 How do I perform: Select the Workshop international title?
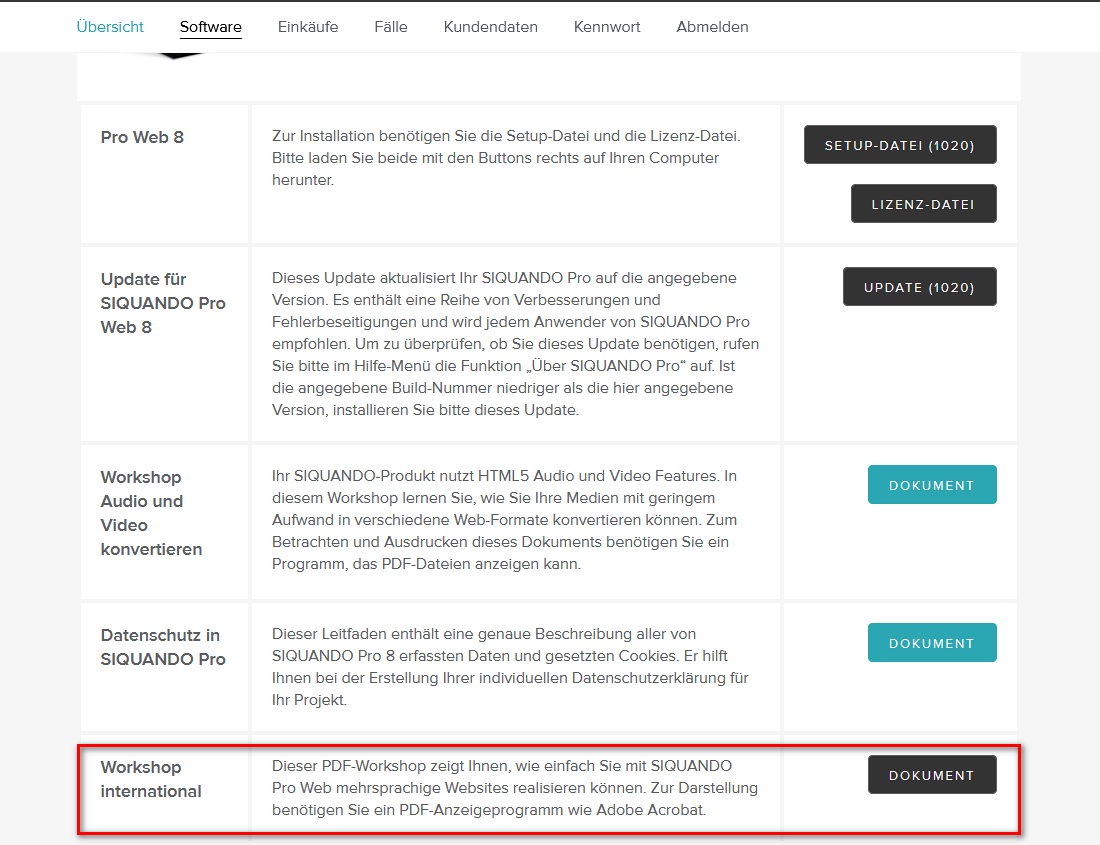click(151, 779)
